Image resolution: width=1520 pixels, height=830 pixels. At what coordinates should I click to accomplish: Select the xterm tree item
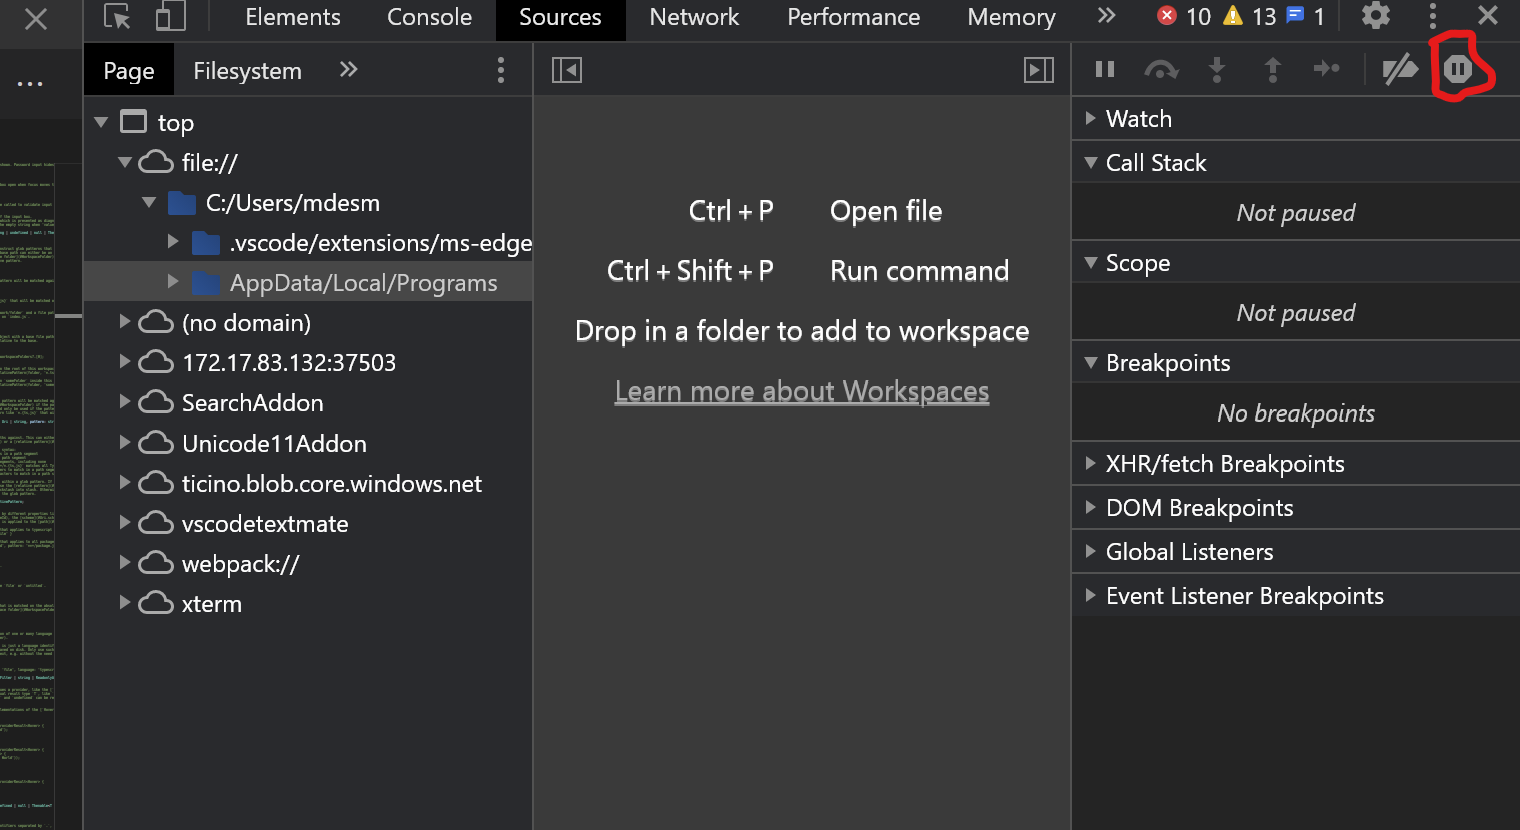click(214, 603)
